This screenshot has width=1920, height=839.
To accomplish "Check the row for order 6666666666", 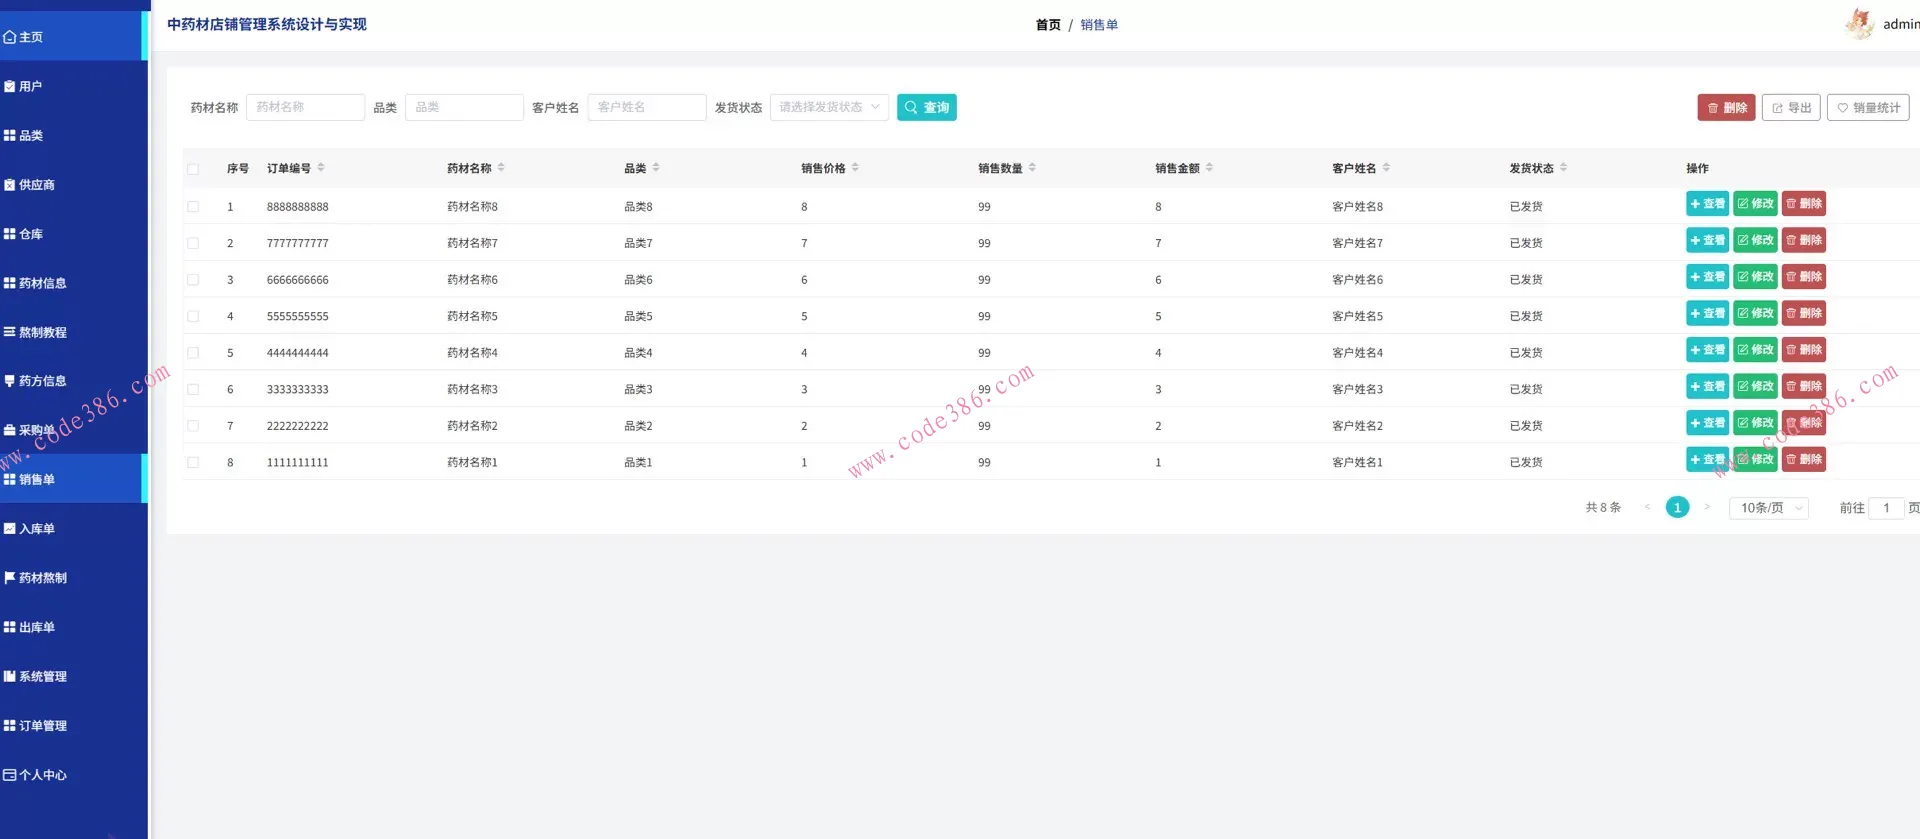I will [x=193, y=280].
